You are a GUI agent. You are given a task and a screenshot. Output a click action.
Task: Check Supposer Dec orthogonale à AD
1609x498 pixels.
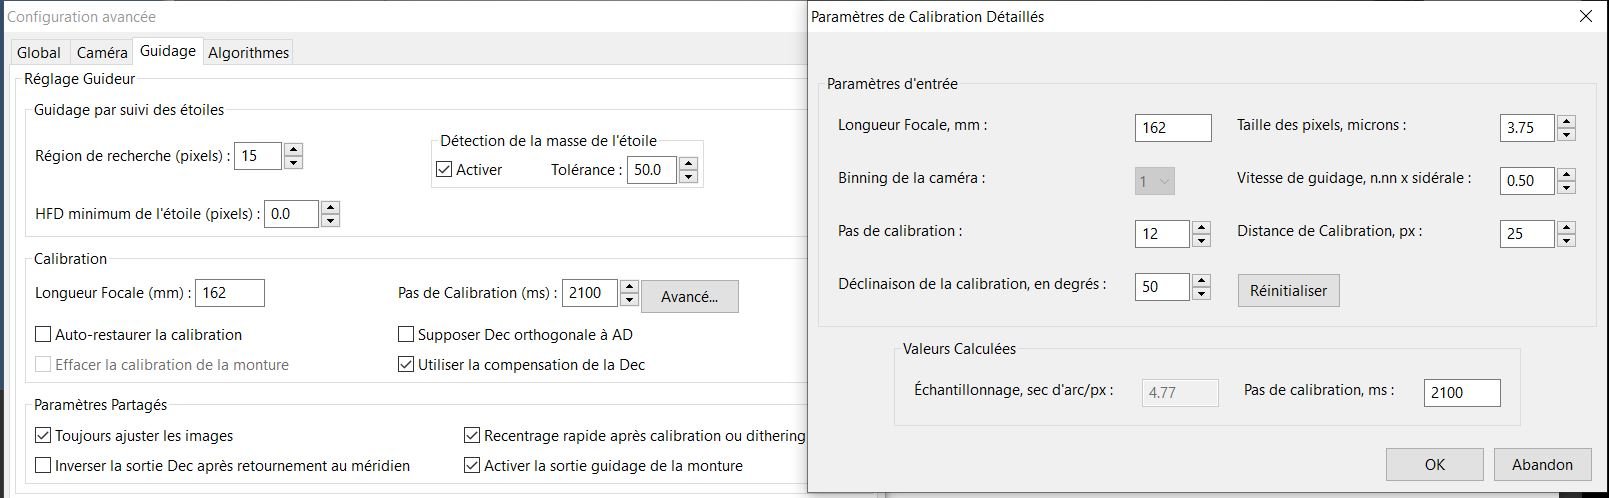point(406,335)
